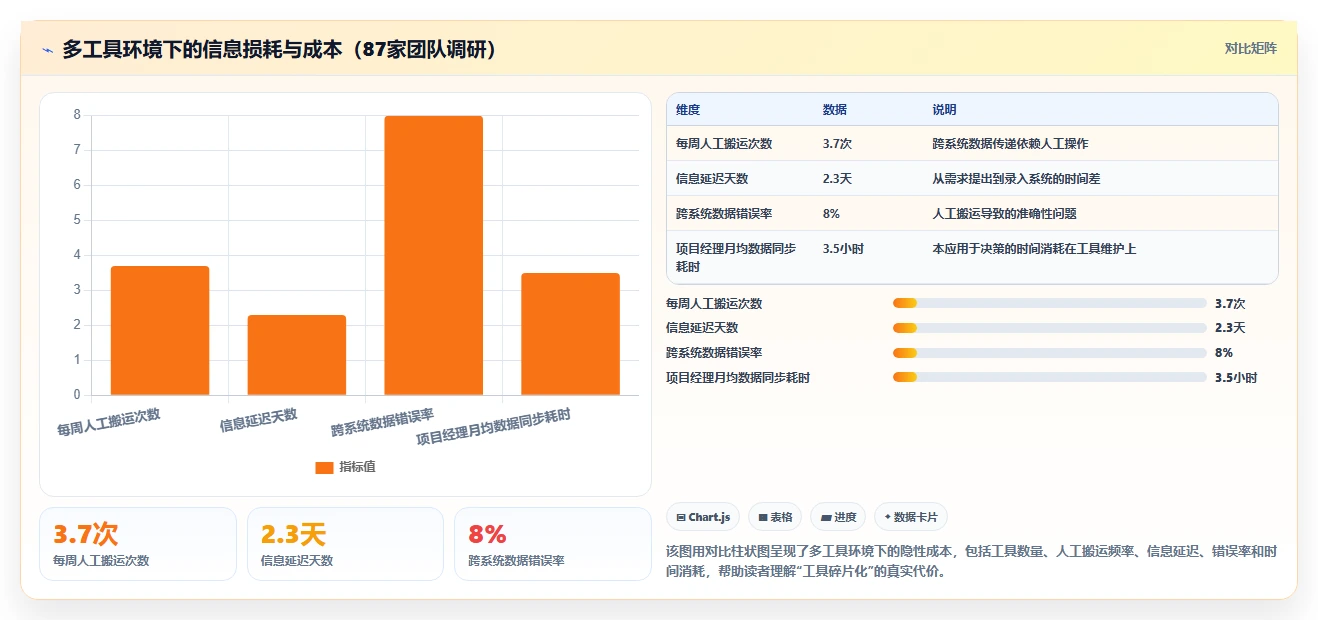Click the 跨系统数据错误率 progress bar
This screenshot has height=620, width=1318.
coord(1049,353)
